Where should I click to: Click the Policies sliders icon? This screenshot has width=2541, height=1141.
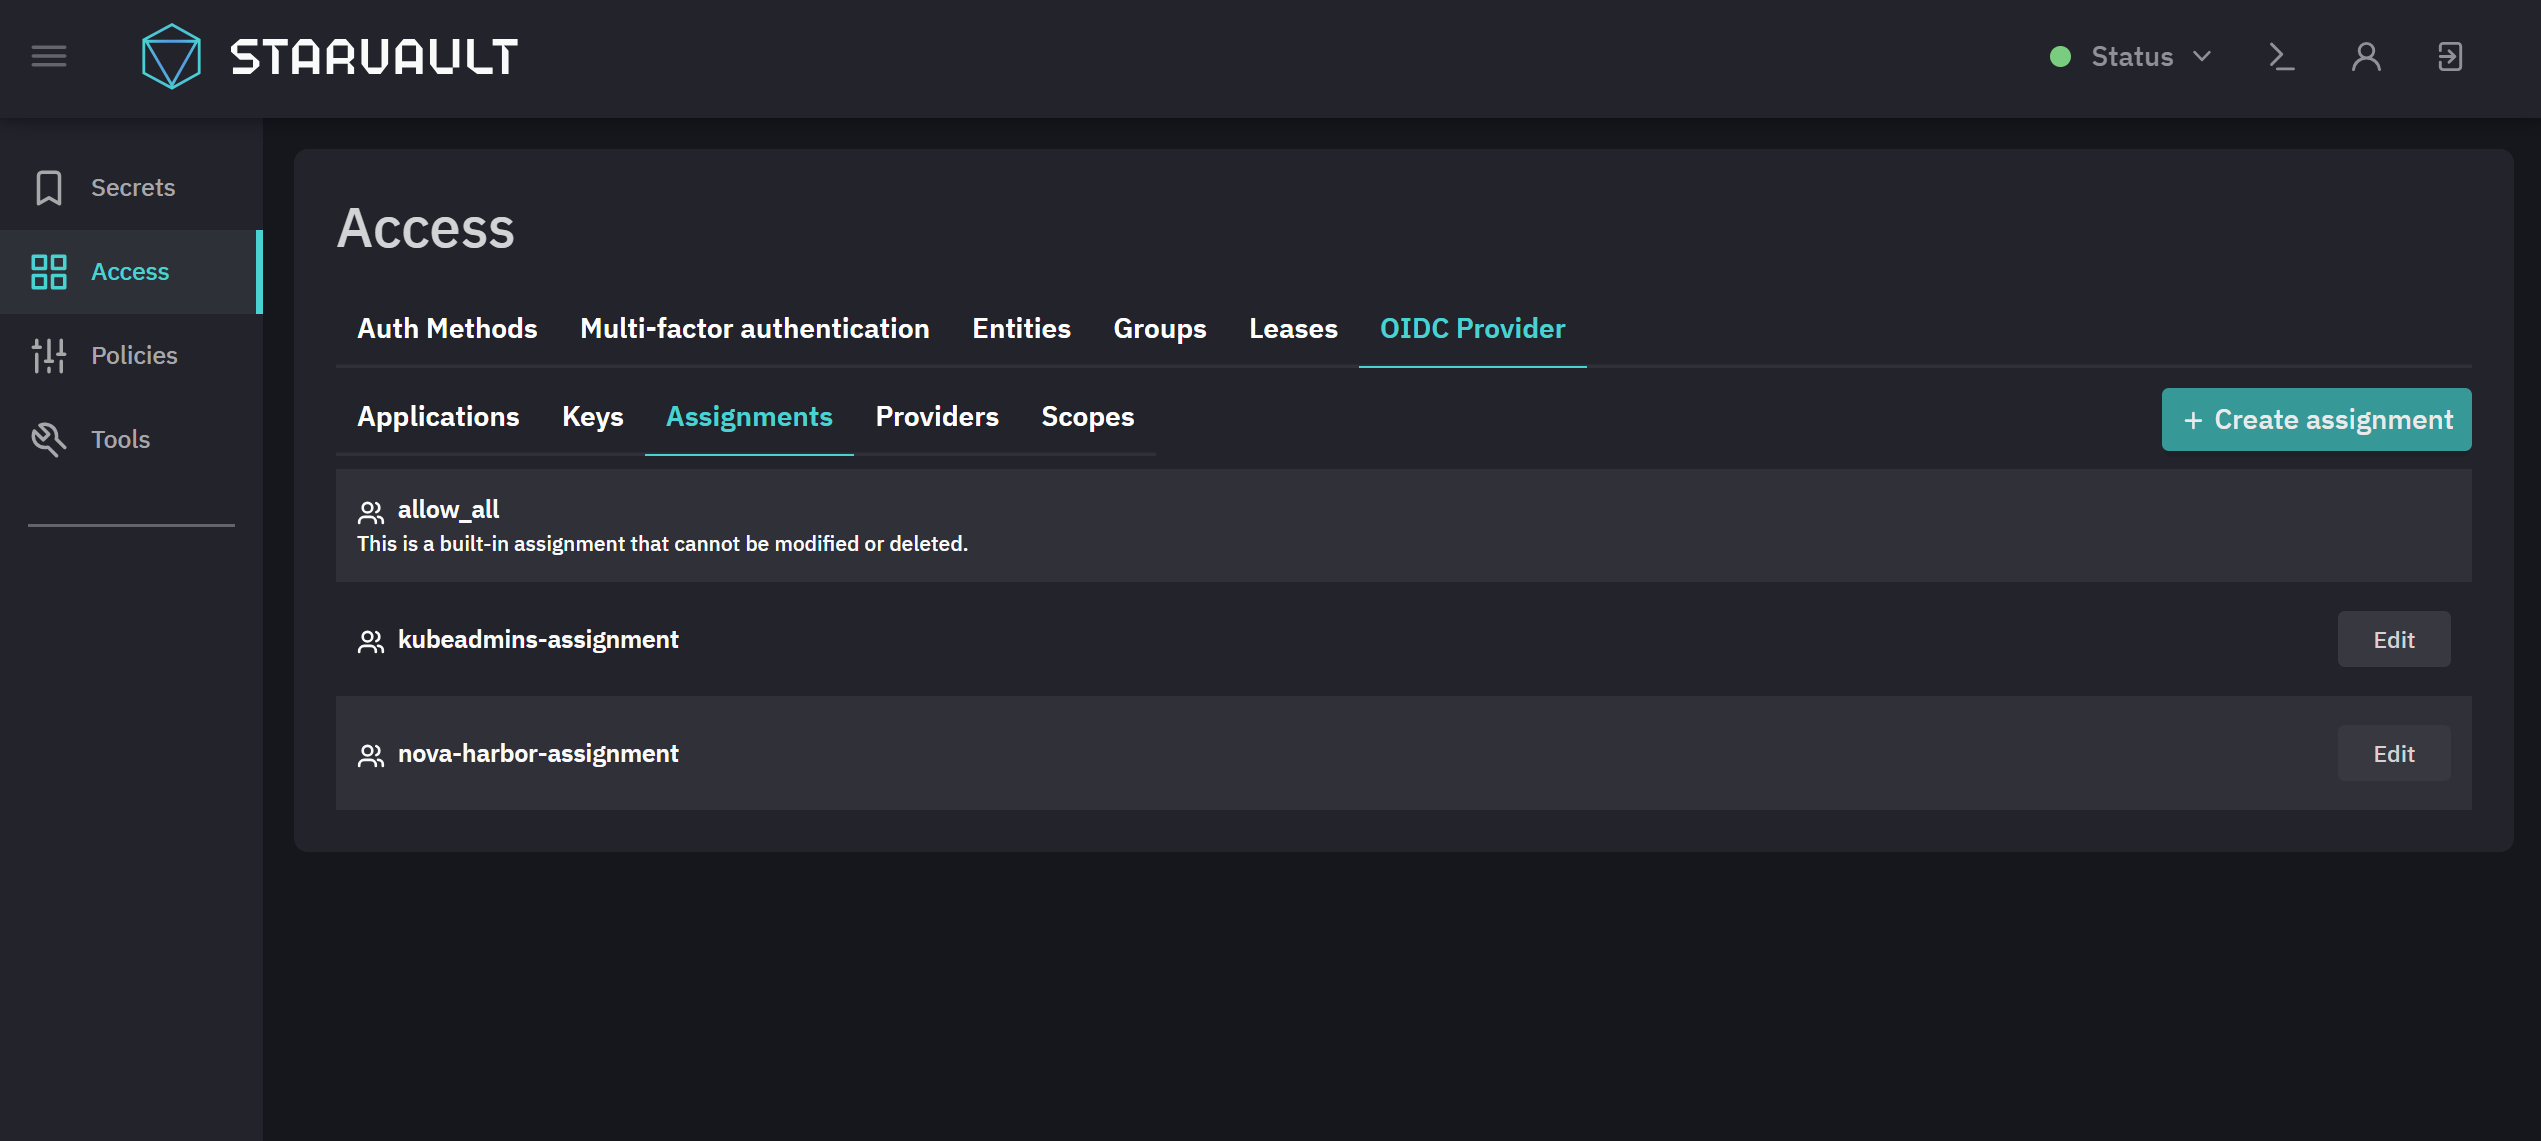(49, 355)
